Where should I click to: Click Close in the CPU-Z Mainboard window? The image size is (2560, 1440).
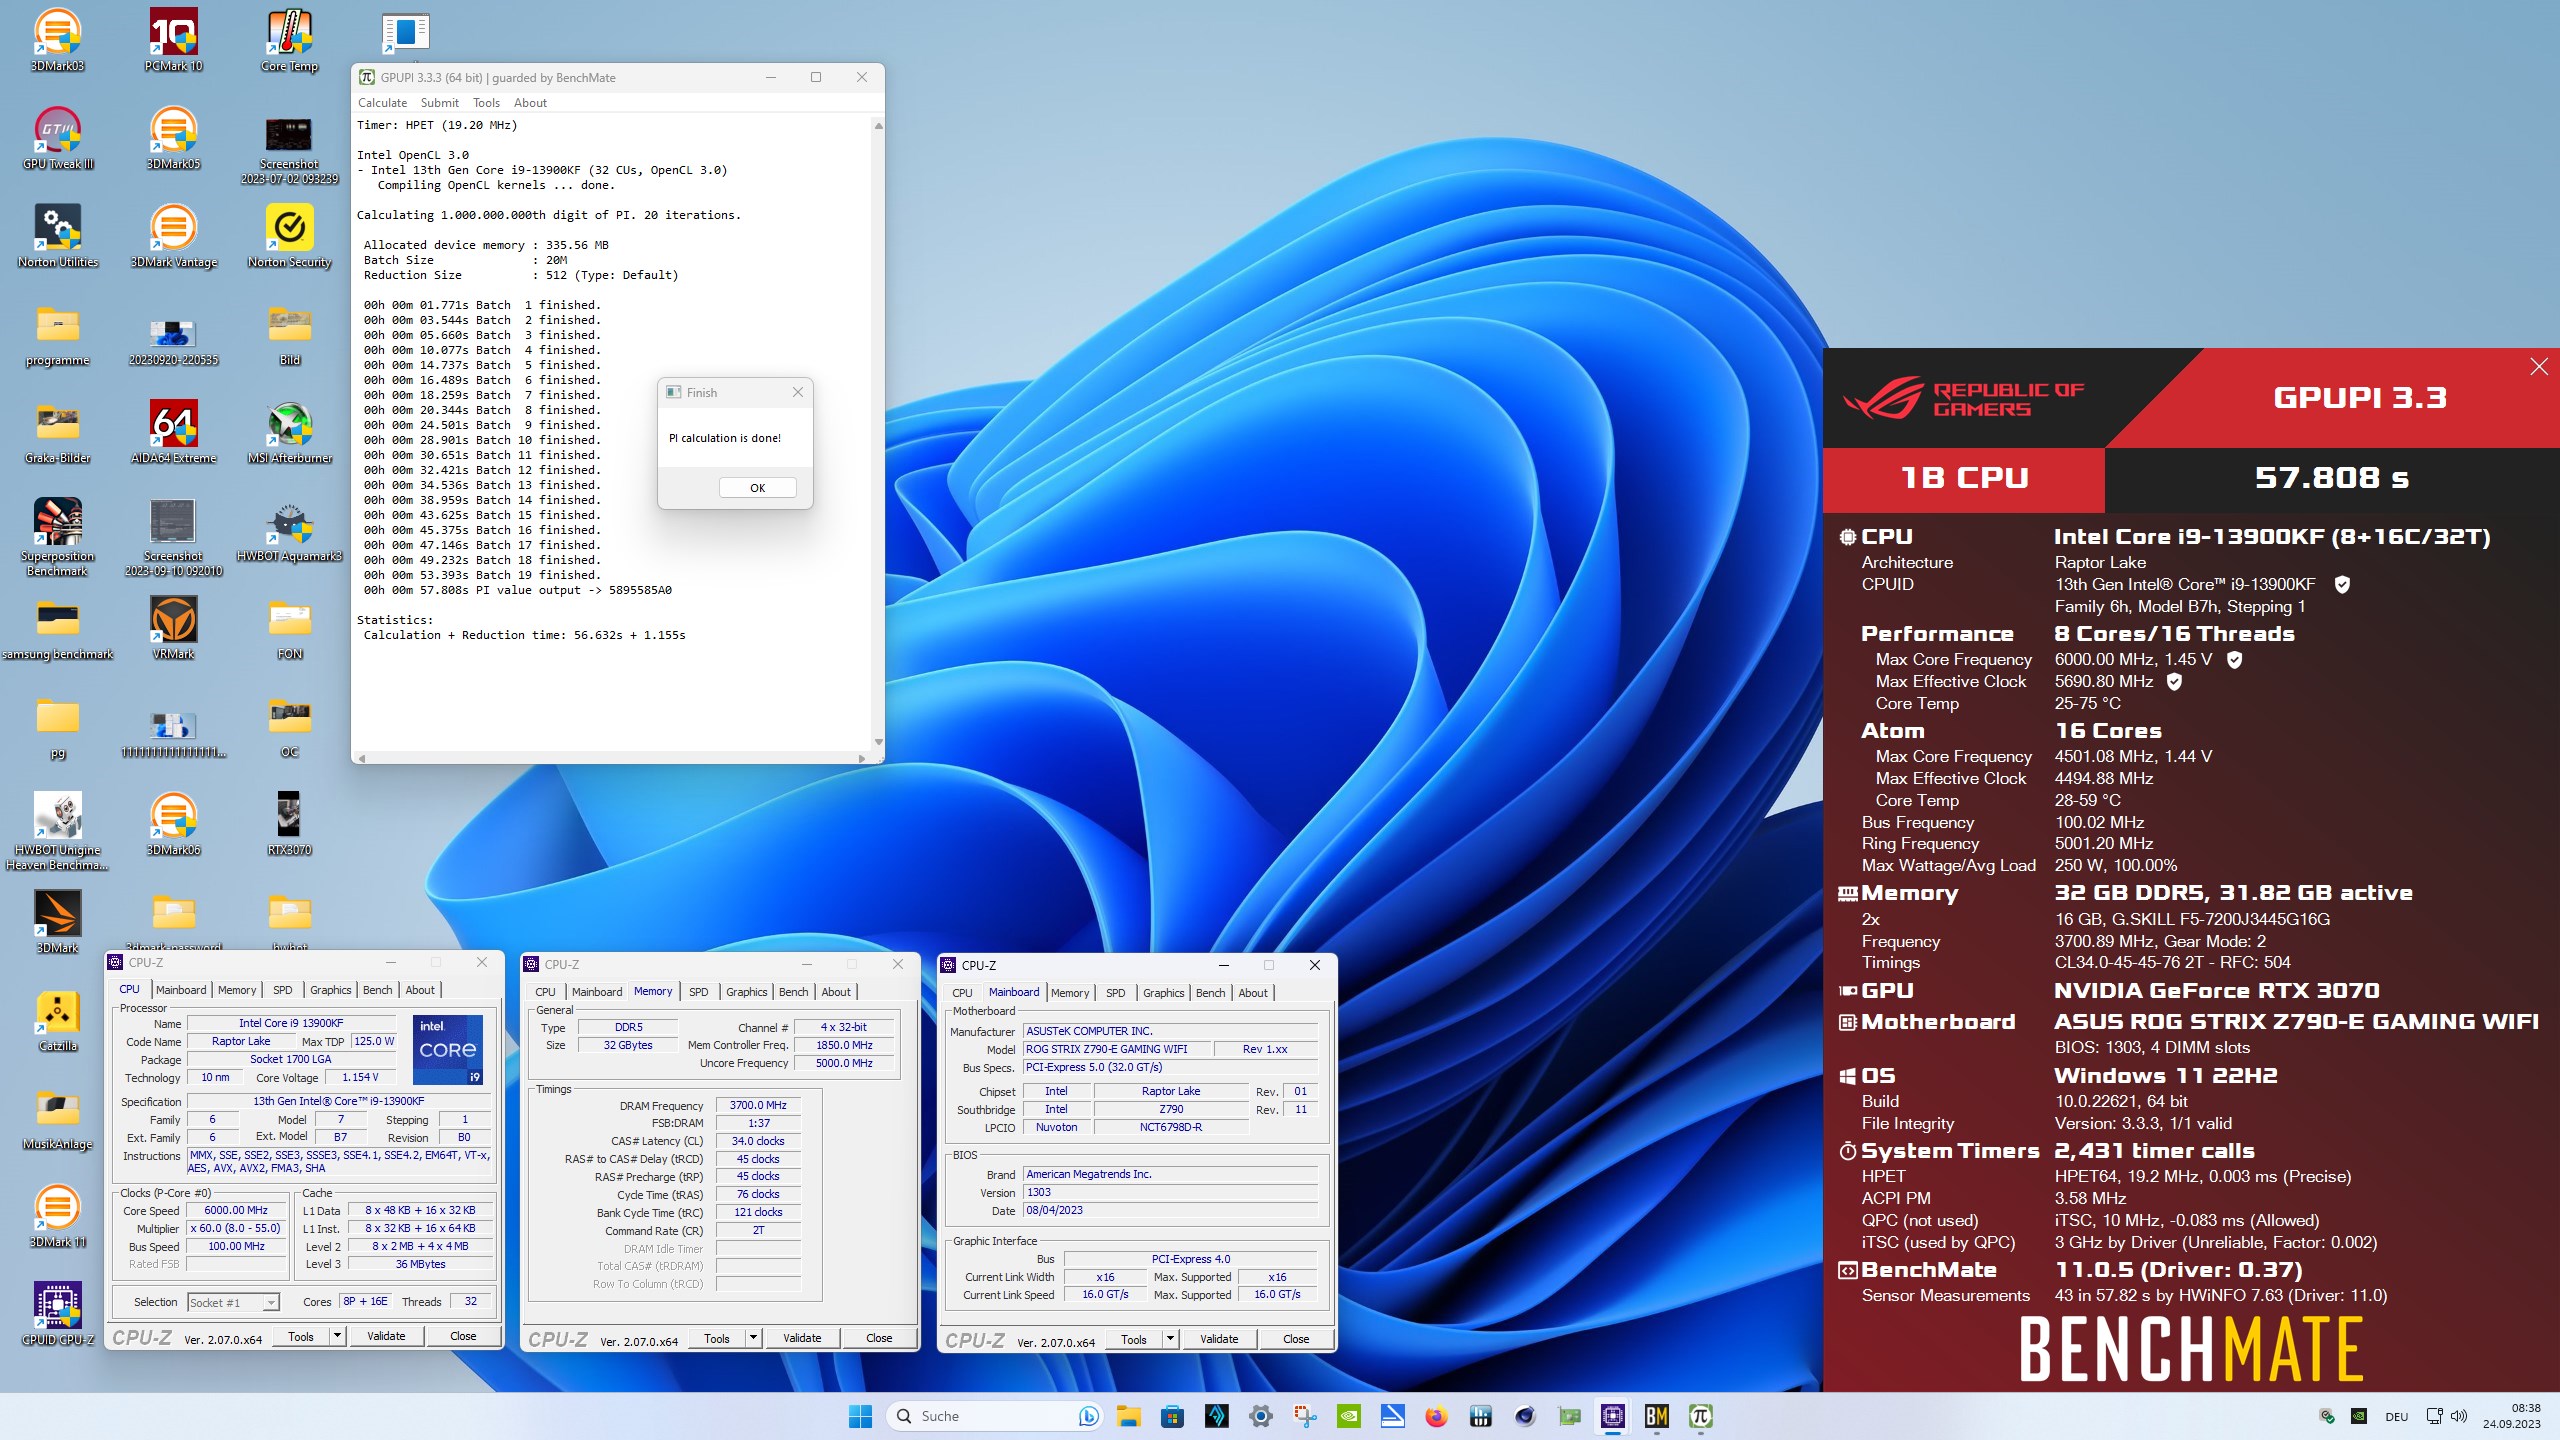coord(1296,1339)
